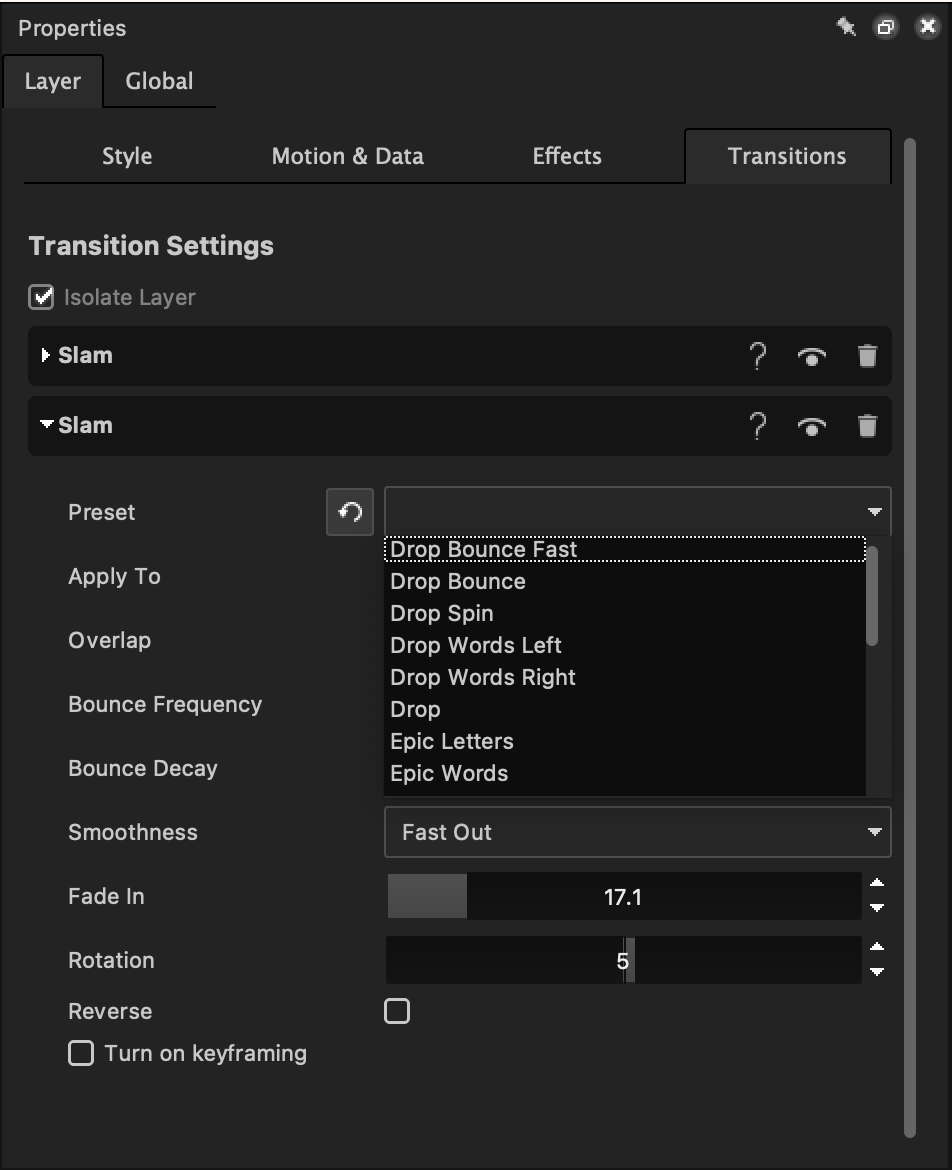Choose the Drop Words Left preset

[x=625, y=645]
